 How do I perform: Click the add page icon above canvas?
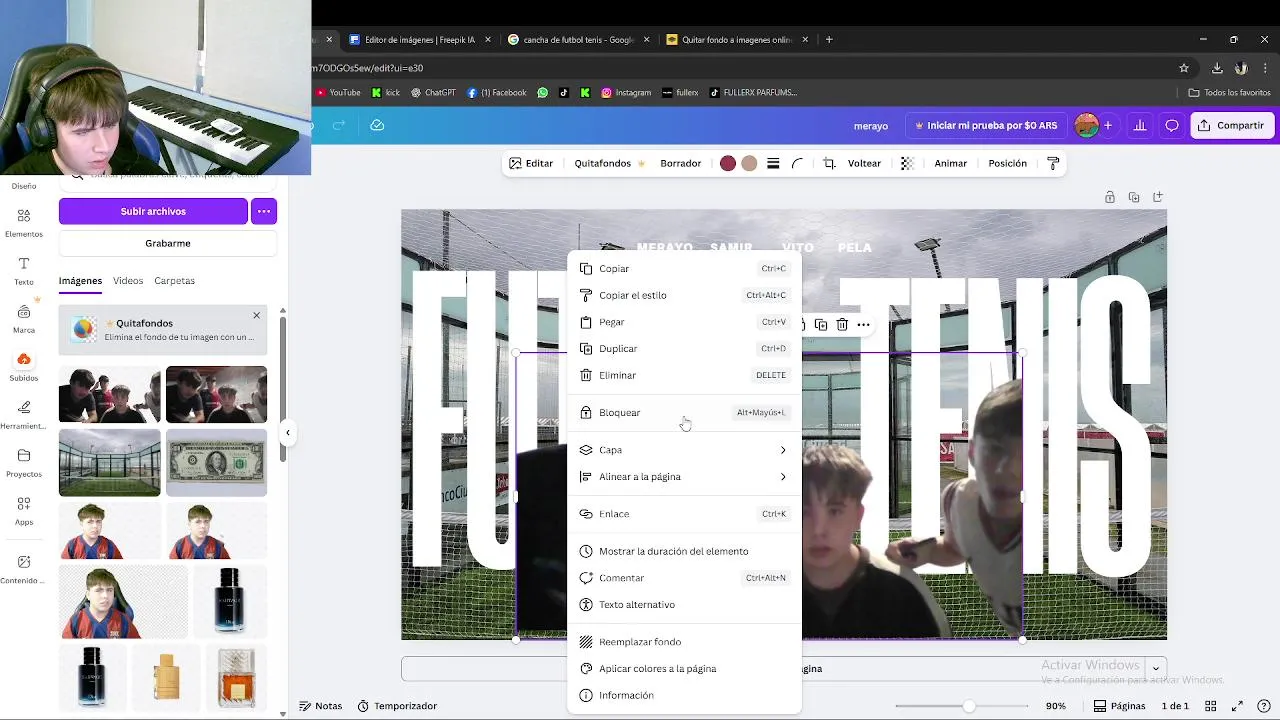coord(1158,197)
